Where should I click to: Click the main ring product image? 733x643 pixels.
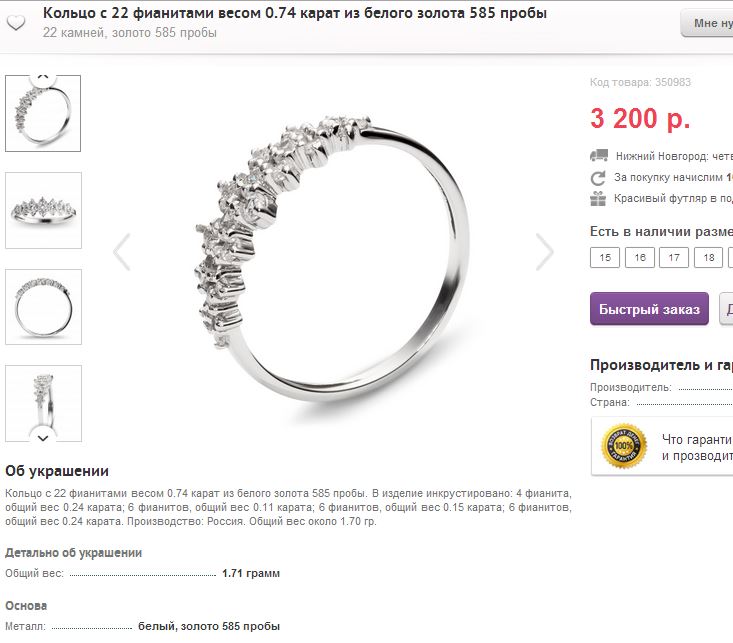332,257
